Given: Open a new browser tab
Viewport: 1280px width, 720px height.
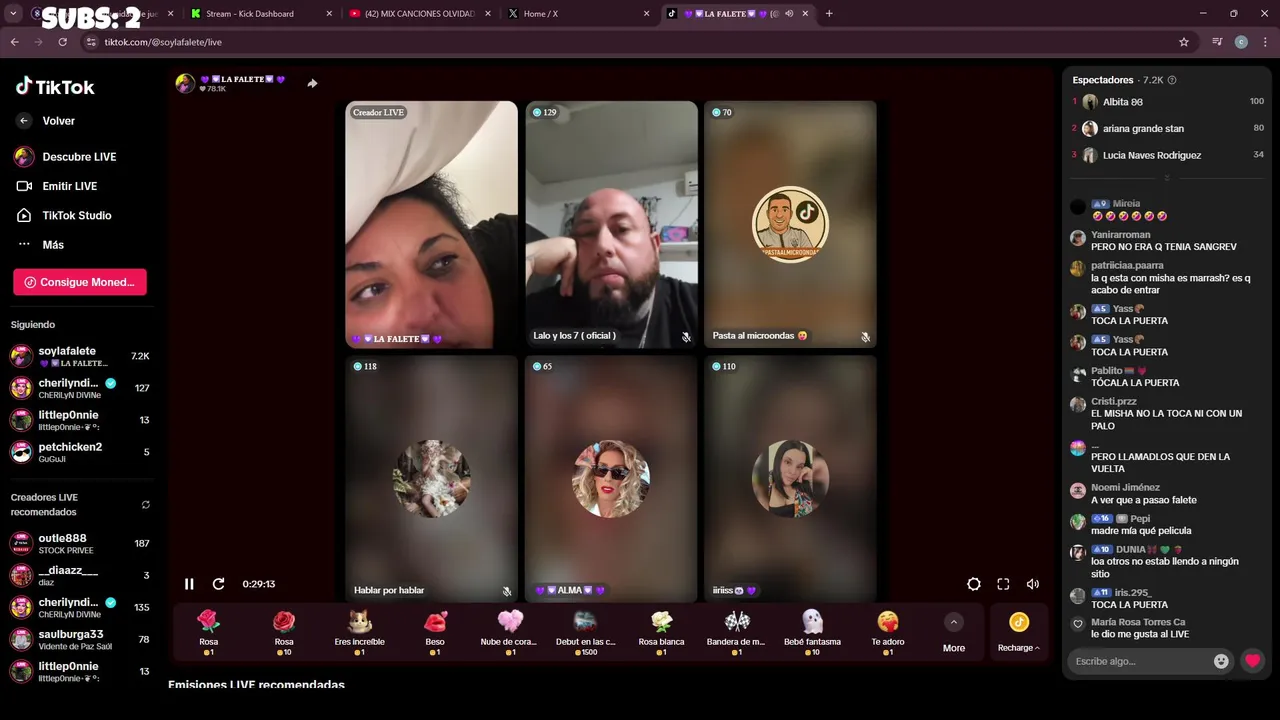Looking at the screenshot, I should click(829, 14).
